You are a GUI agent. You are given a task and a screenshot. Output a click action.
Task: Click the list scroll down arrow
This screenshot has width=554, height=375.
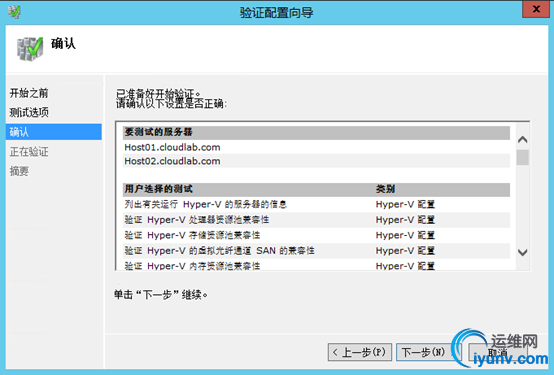click(x=523, y=252)
